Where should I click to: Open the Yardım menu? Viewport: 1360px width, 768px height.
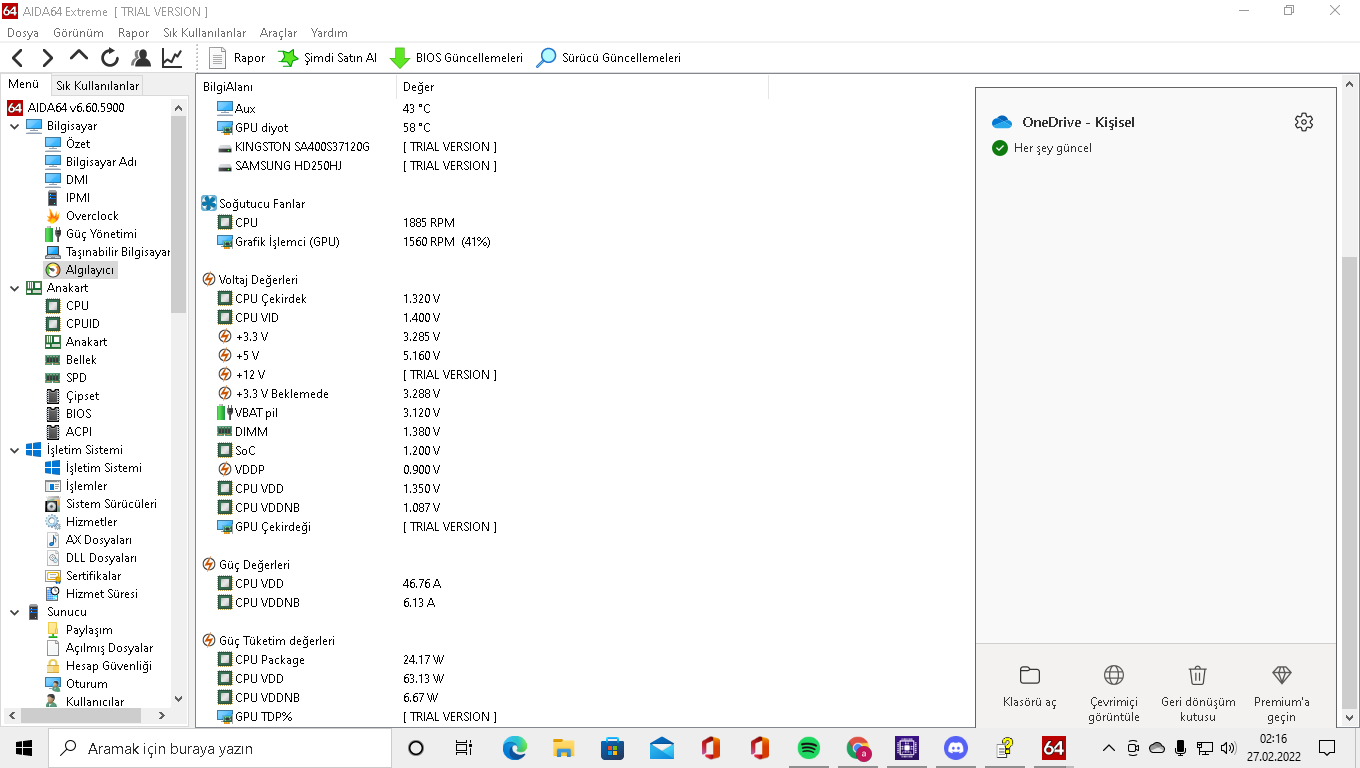(x=329, y=33)
